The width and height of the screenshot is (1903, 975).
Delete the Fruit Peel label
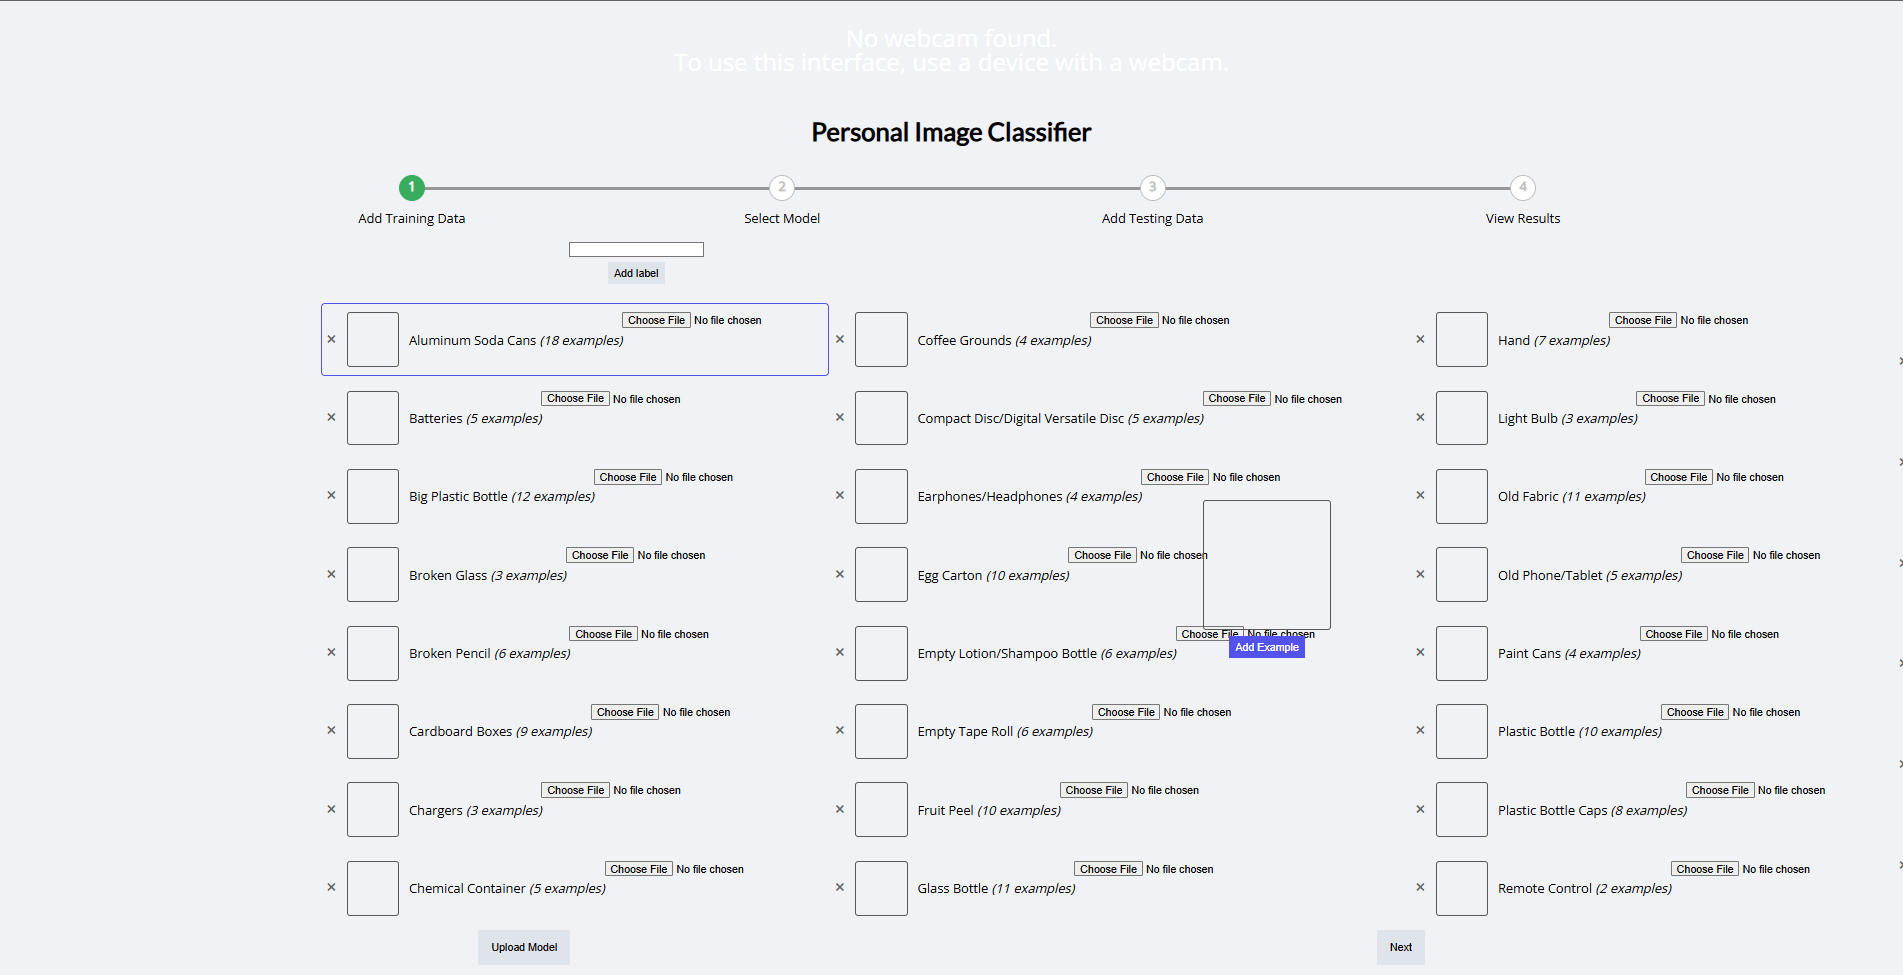(x=840, y=810)
